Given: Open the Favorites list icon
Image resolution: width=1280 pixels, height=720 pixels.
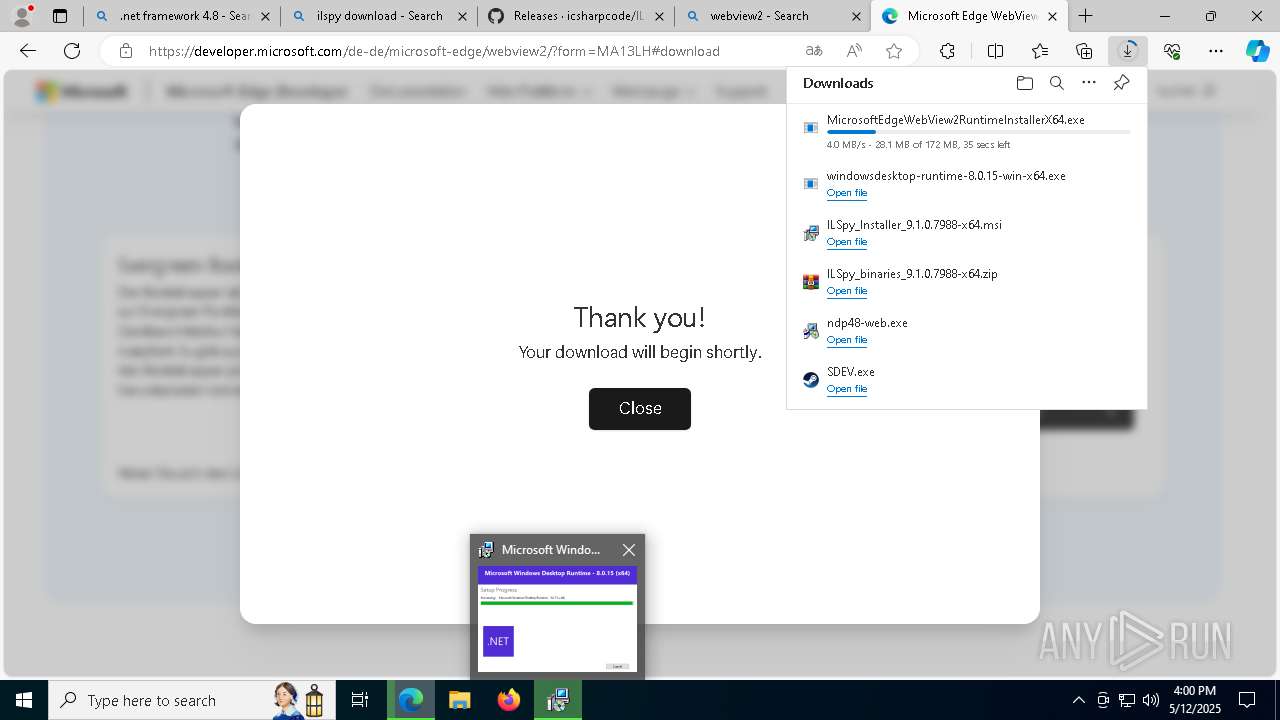Looking at the screenshot, I should tap(1040, 51).
